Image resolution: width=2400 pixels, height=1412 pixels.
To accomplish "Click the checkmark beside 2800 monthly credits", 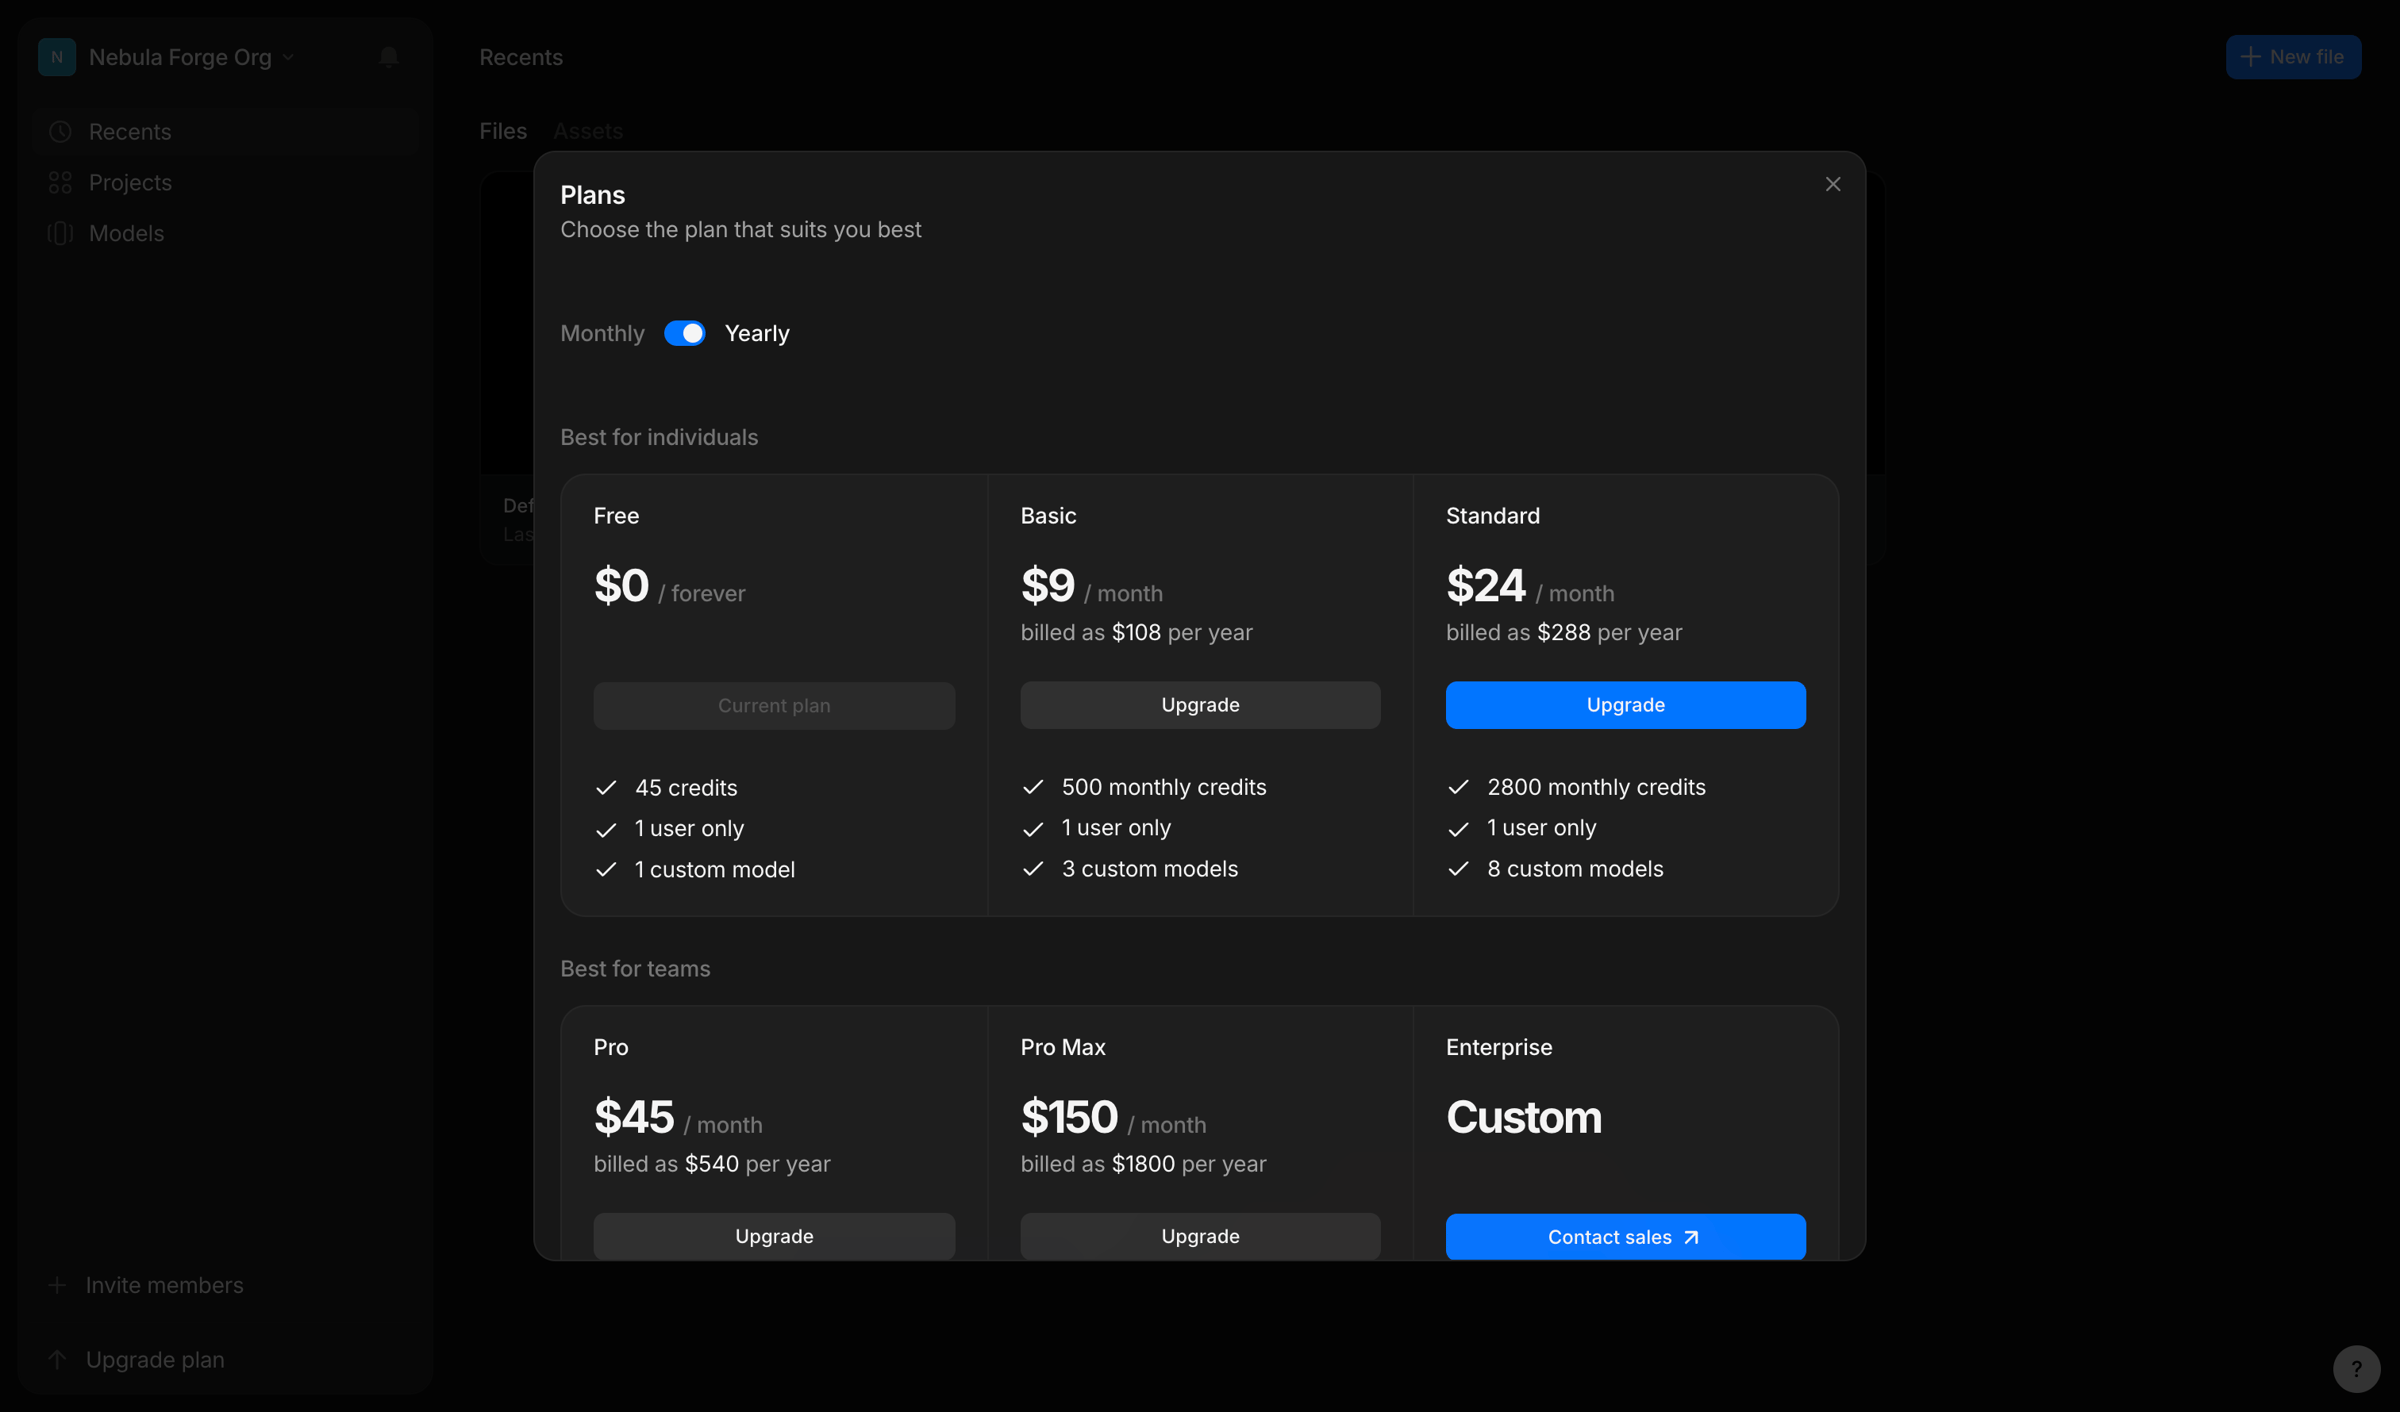I will (1458, 787).
